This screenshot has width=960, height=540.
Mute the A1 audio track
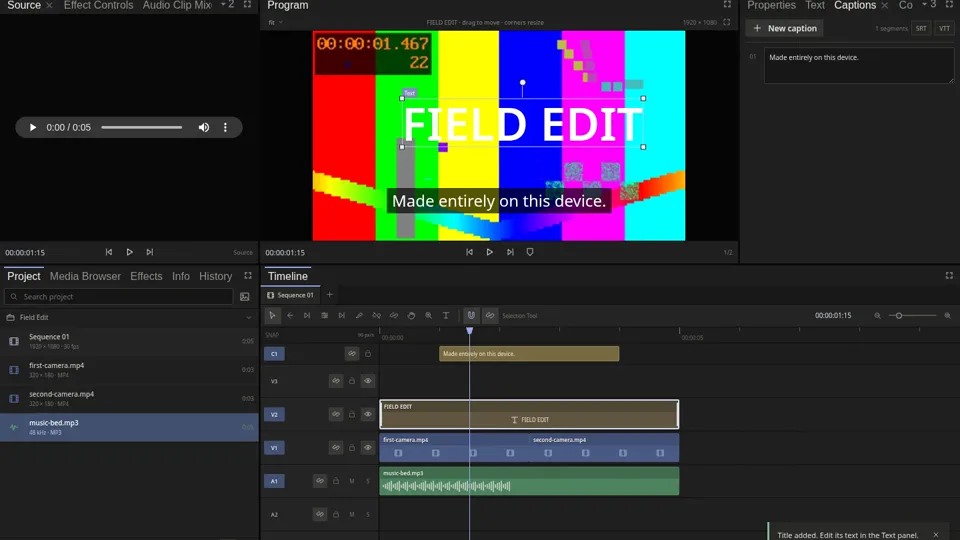352,481
